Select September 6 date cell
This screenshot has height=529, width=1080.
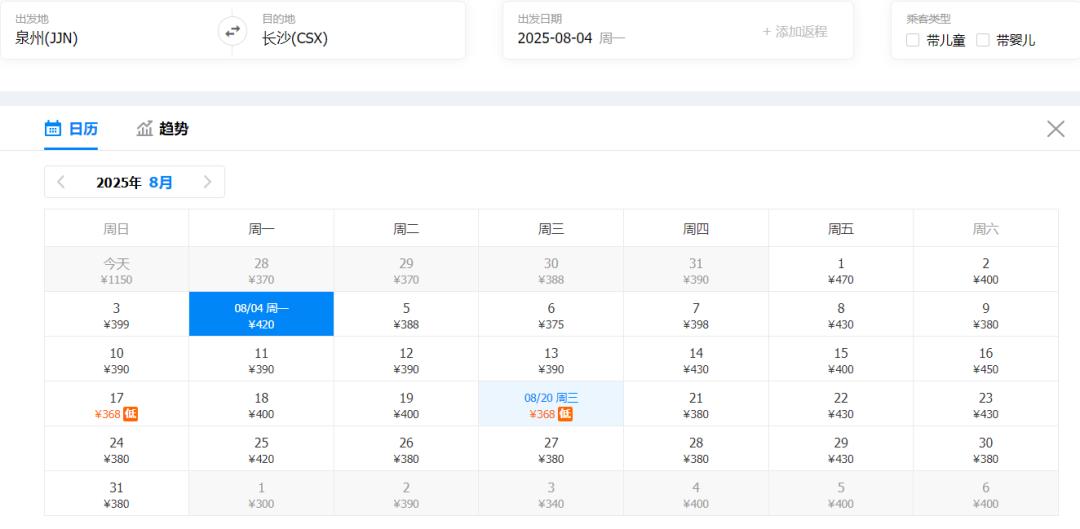coord(986,493)
